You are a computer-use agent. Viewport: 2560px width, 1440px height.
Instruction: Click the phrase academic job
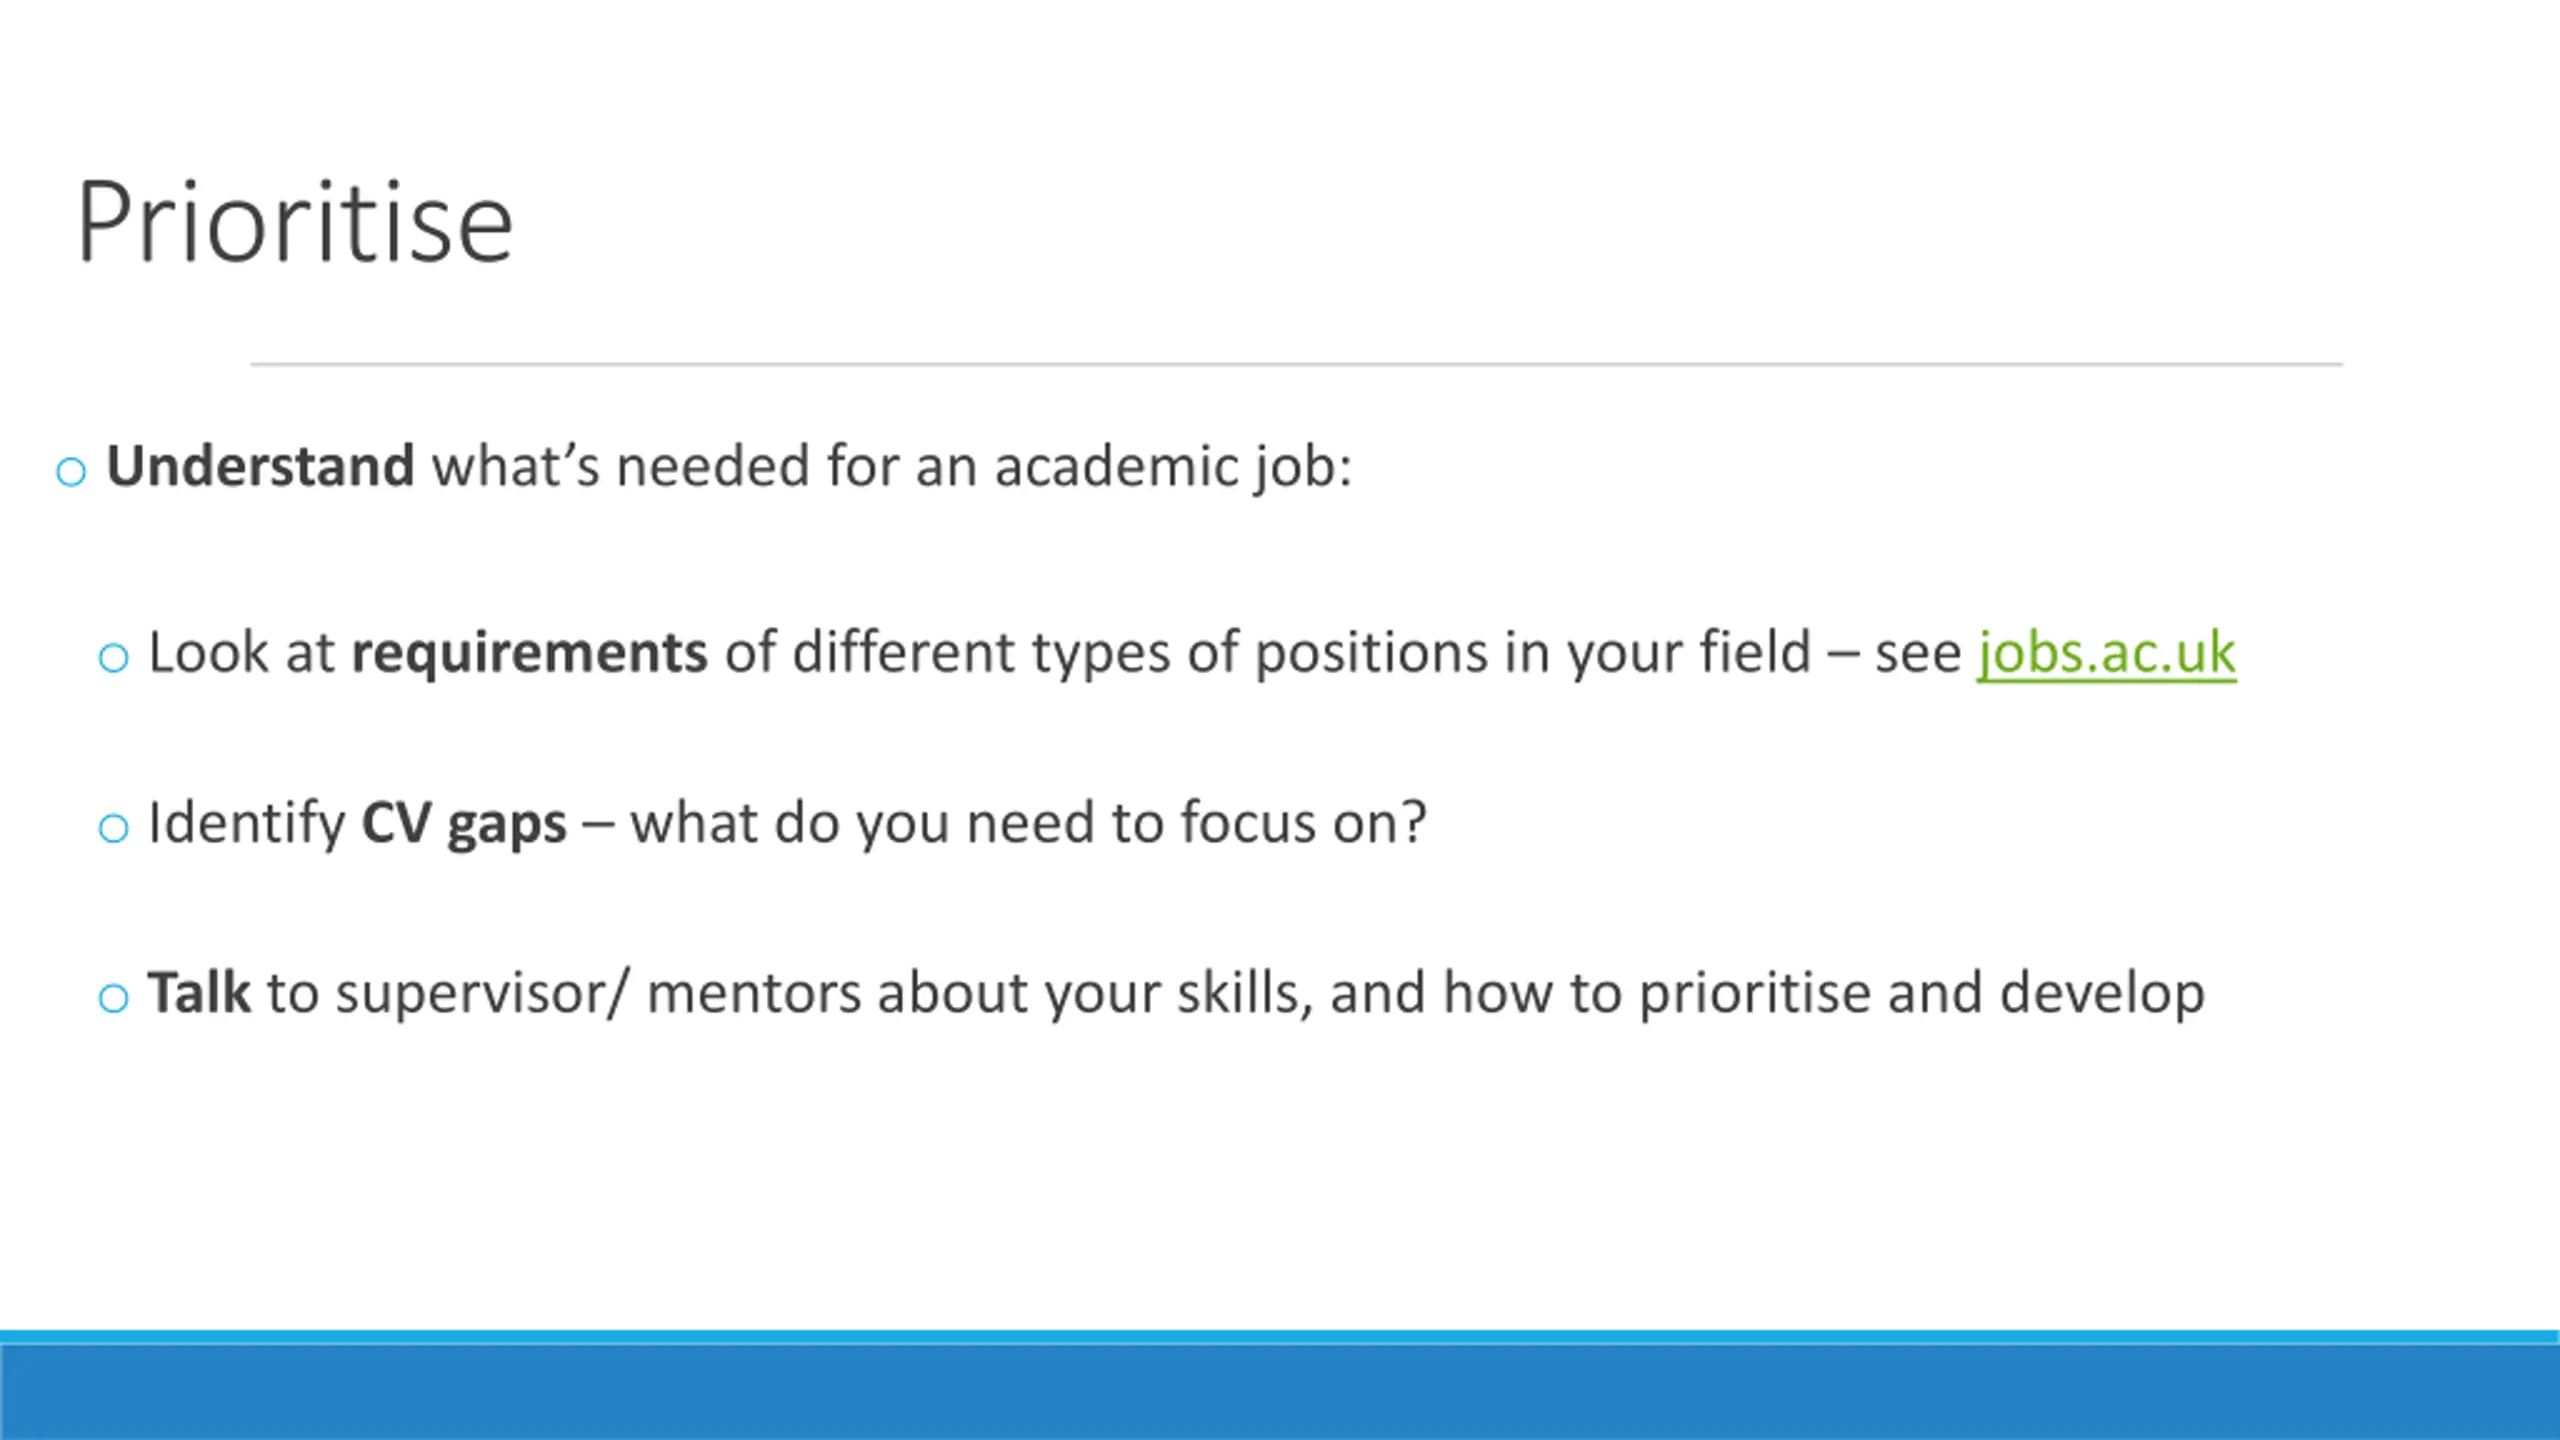pyautogui.click(x=1172, y=469)
